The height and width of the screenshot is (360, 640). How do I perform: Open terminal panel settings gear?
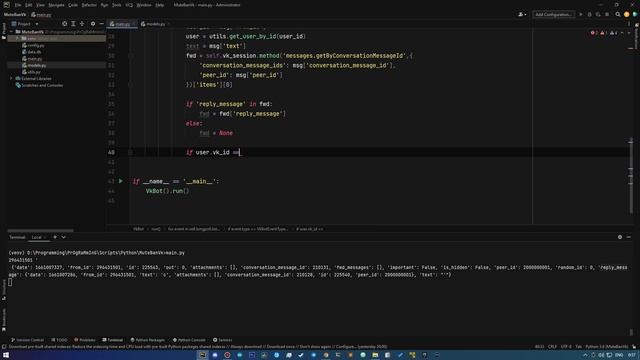click(x=620, y=237)
